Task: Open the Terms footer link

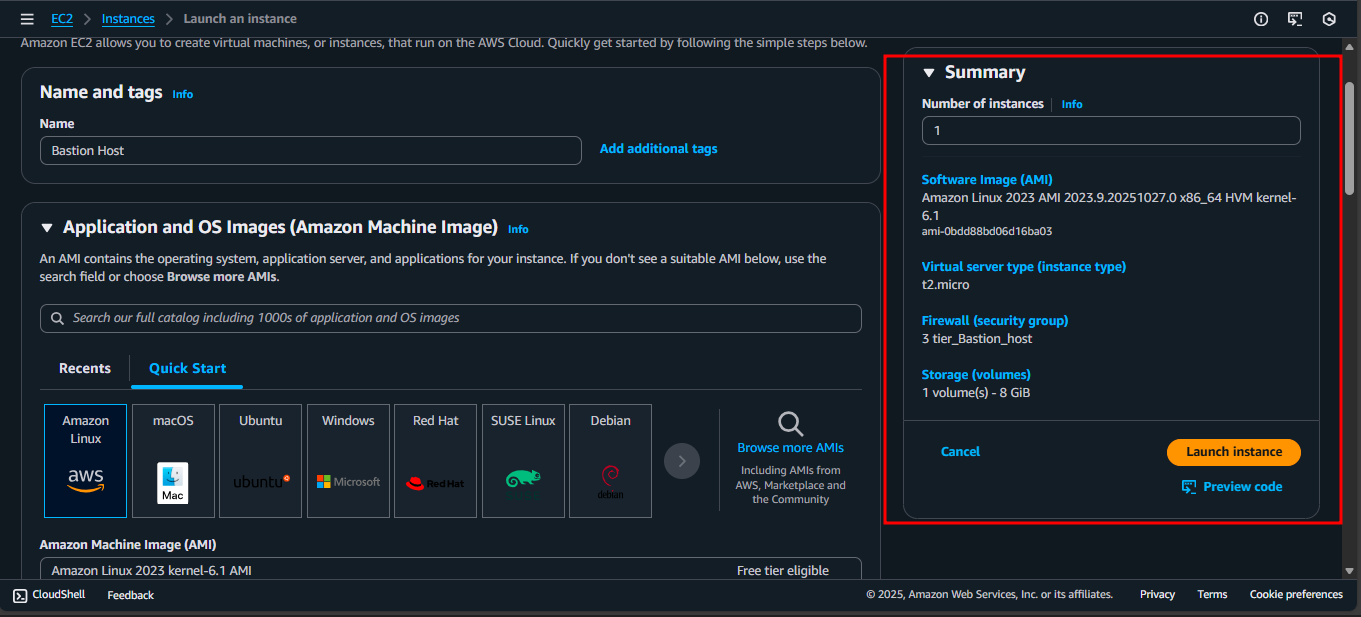Action: [x=1212, y=595]
